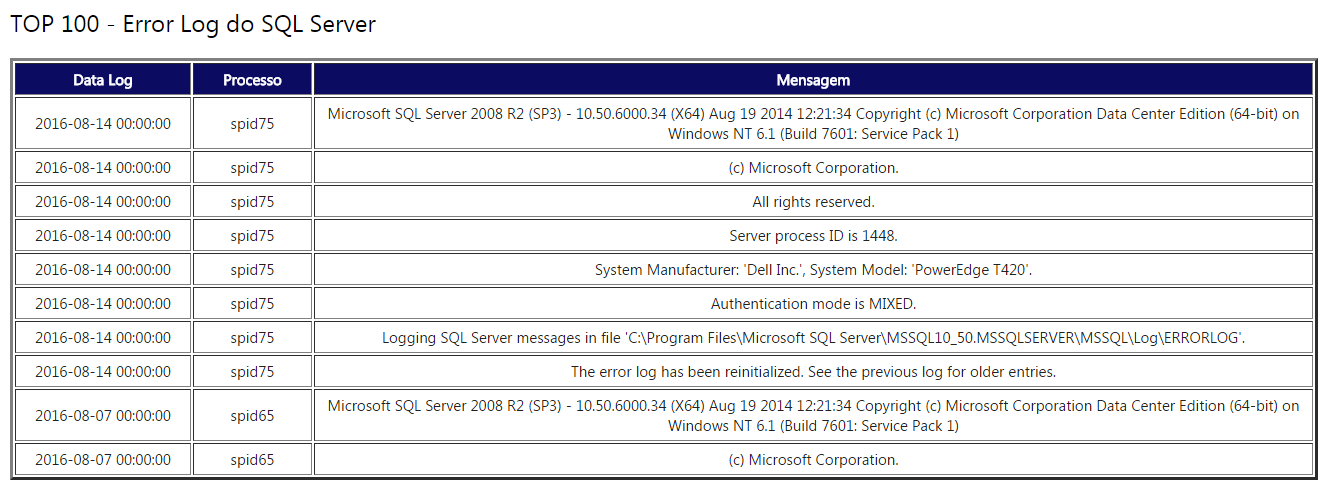This screenshot has height=491, width=1327.
Task: Click the "TOP 100 - Error Log" page title
Action: click(193, 25)
